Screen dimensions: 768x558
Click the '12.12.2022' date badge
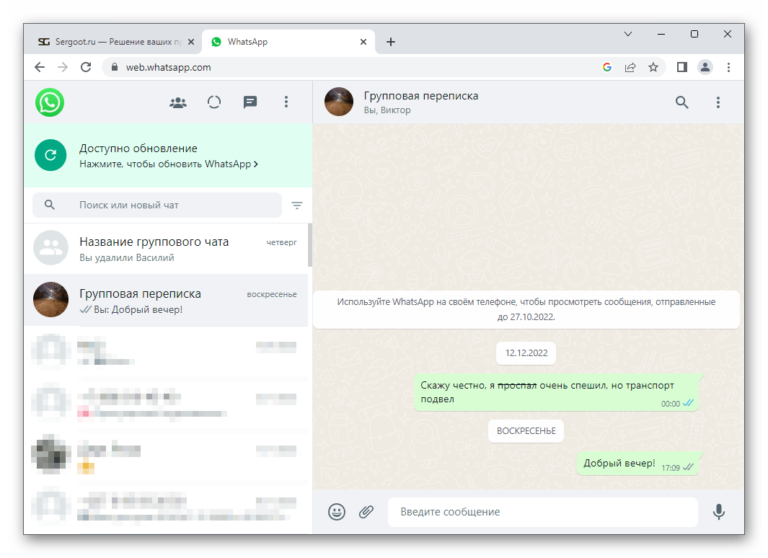coord(526,353)
